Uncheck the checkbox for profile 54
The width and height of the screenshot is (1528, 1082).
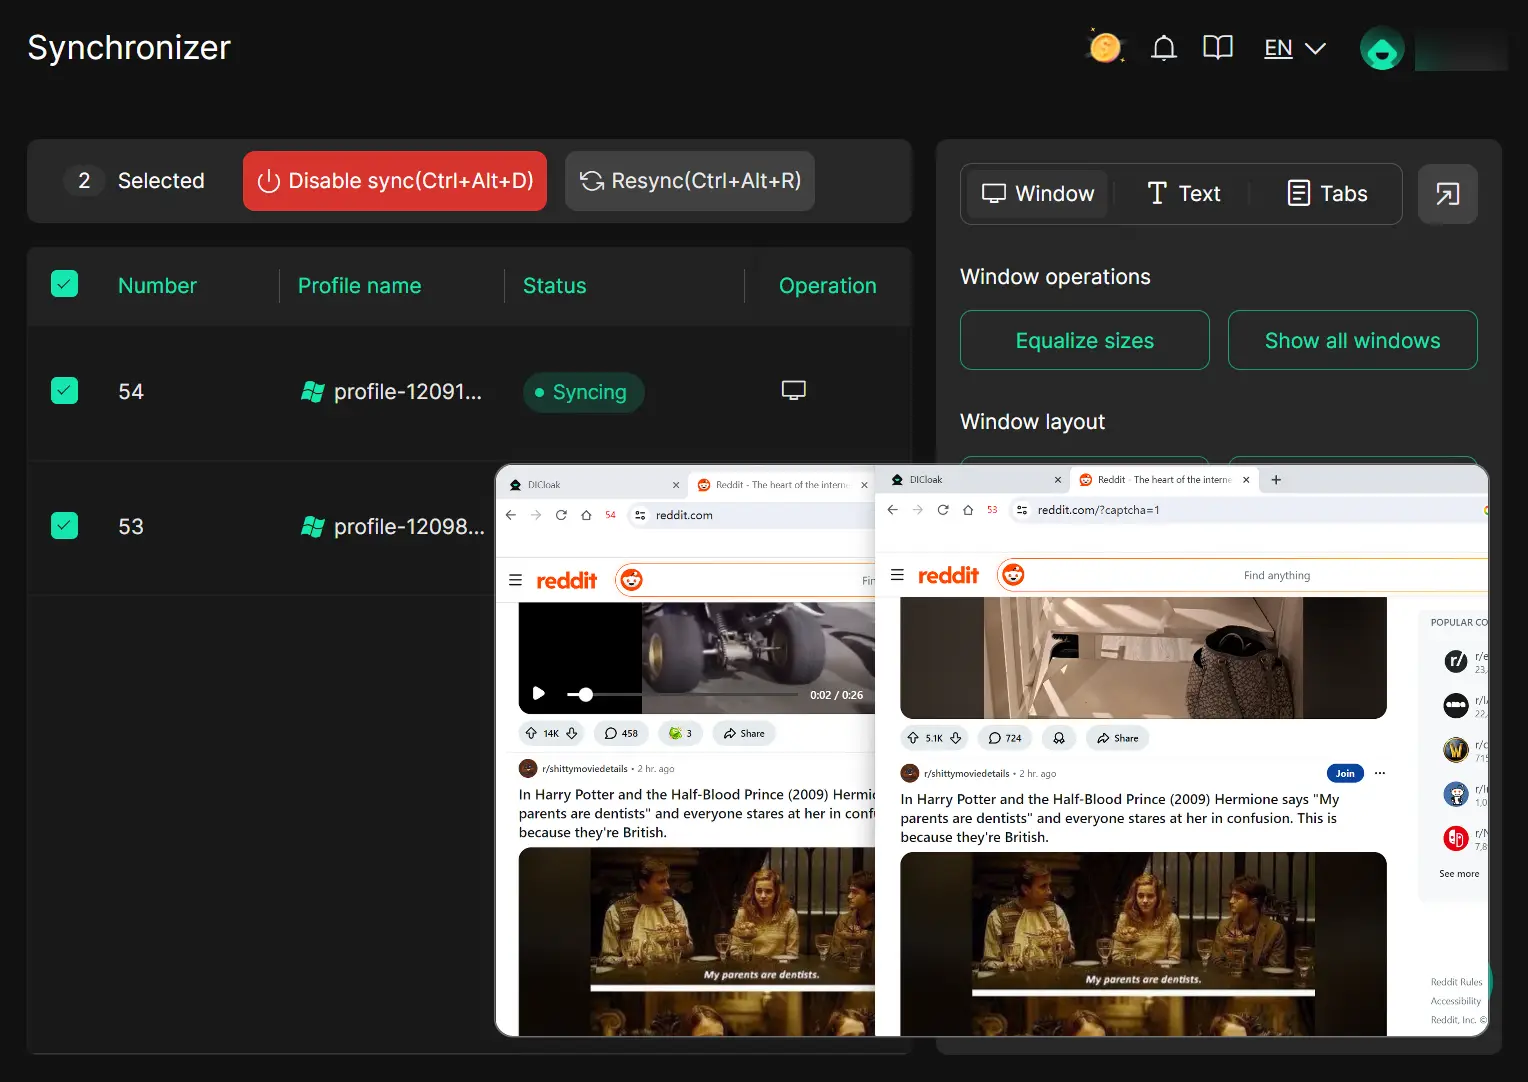(65, 391)
